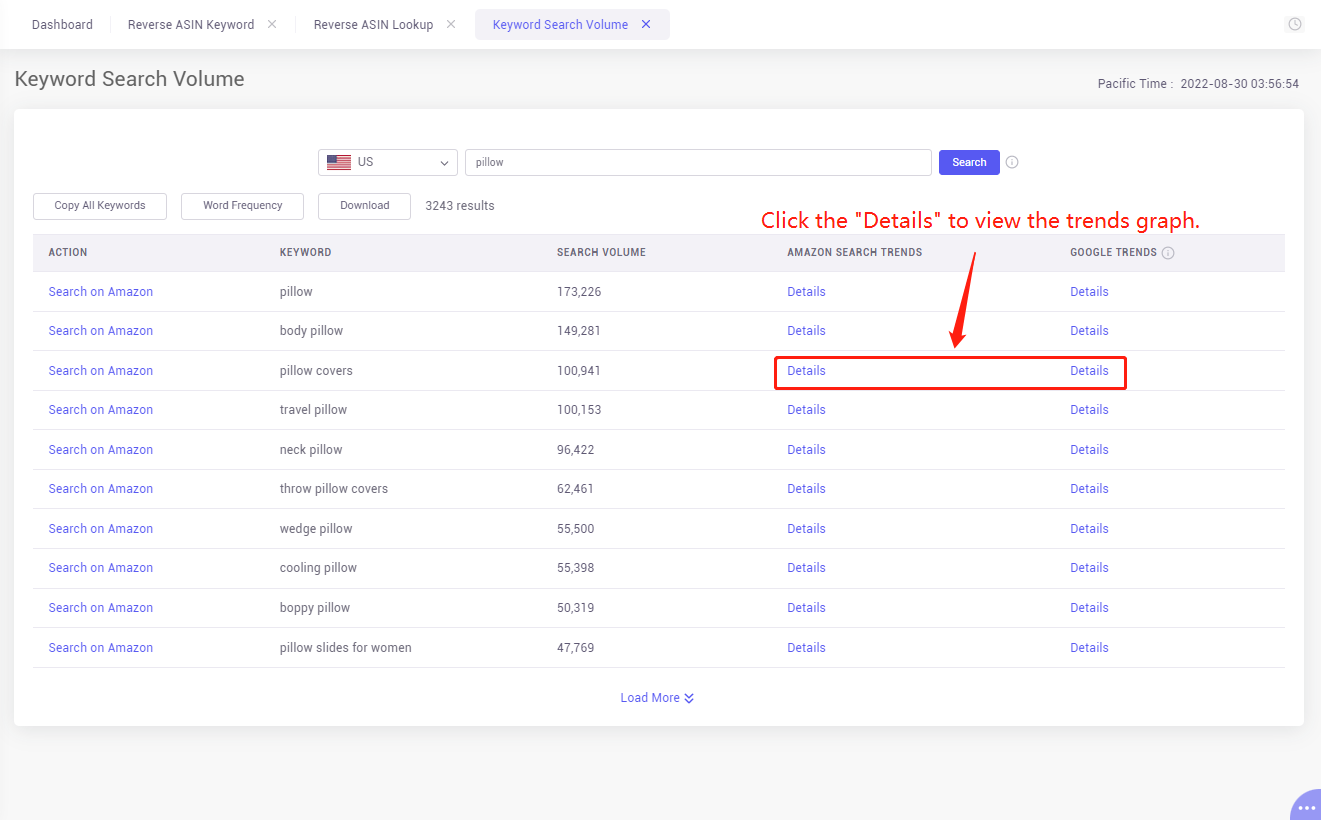Open the clock history icon at top right

[1295, 24]
